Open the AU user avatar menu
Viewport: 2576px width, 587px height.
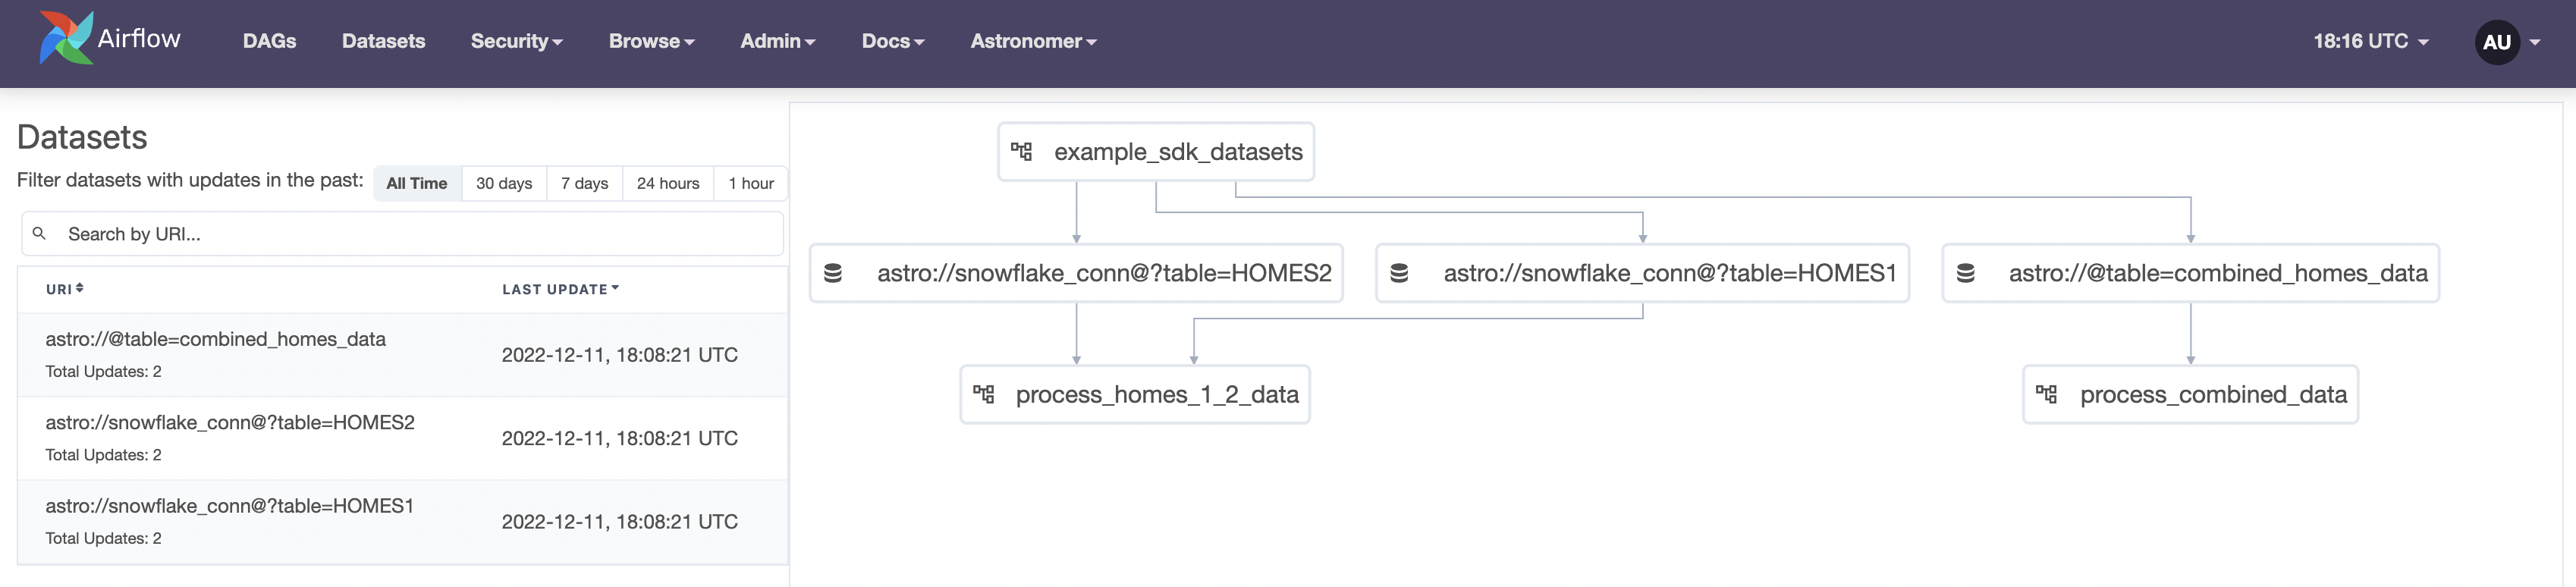2497,42
